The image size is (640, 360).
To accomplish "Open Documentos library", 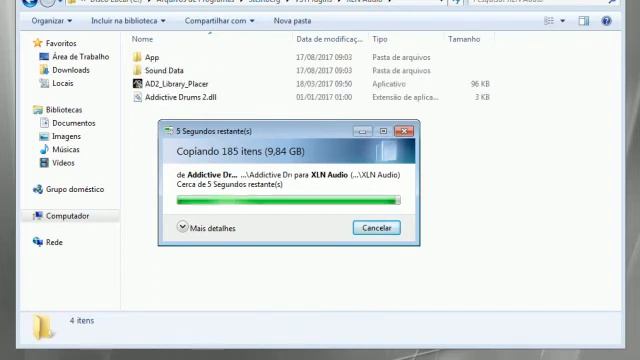I will 73,123.
